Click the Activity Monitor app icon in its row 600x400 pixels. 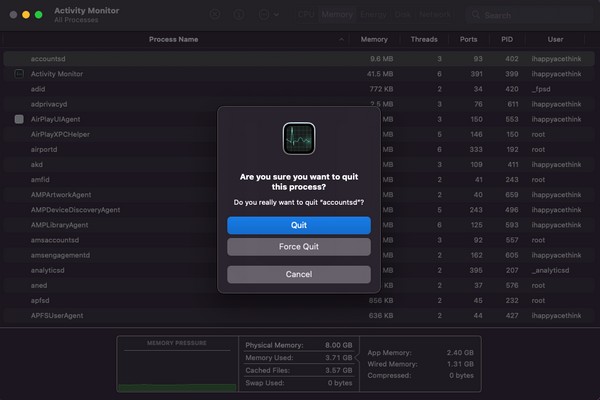(x=19, y=74)
